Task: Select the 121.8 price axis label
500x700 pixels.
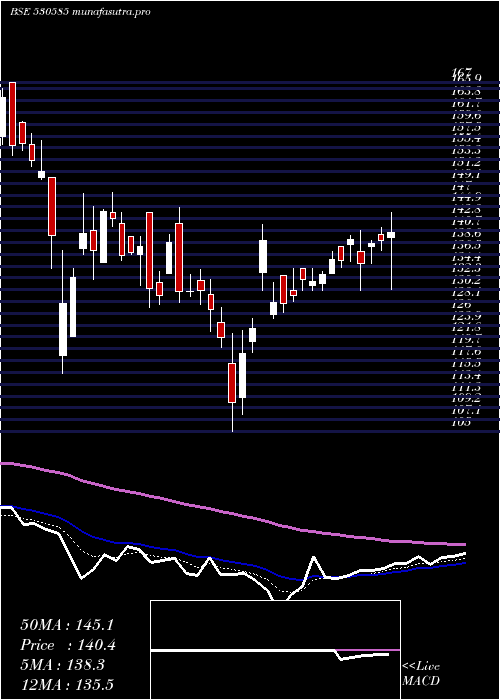Action: (x=466, y=328)
